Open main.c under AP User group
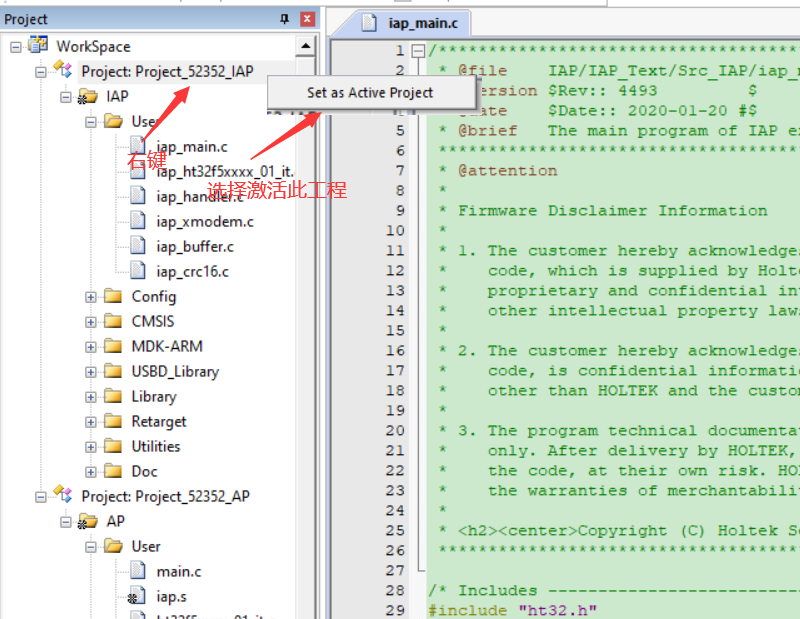 pyautogui.click(x=179, y=571)
